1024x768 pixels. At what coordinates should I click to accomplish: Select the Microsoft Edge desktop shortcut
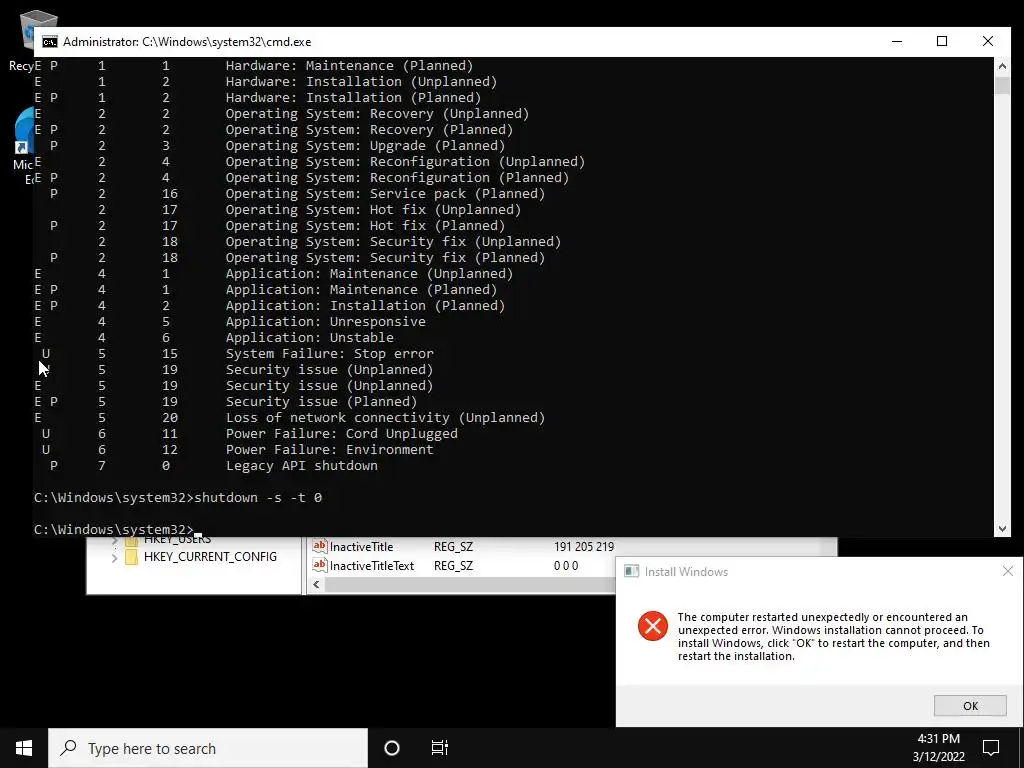tap(25, 145)
